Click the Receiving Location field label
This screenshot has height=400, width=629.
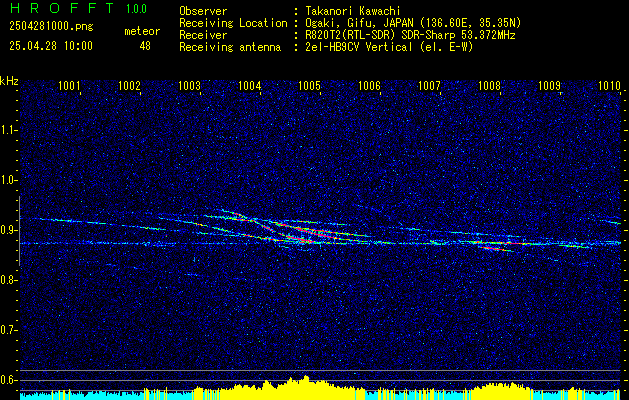click(x=233, y=23)
